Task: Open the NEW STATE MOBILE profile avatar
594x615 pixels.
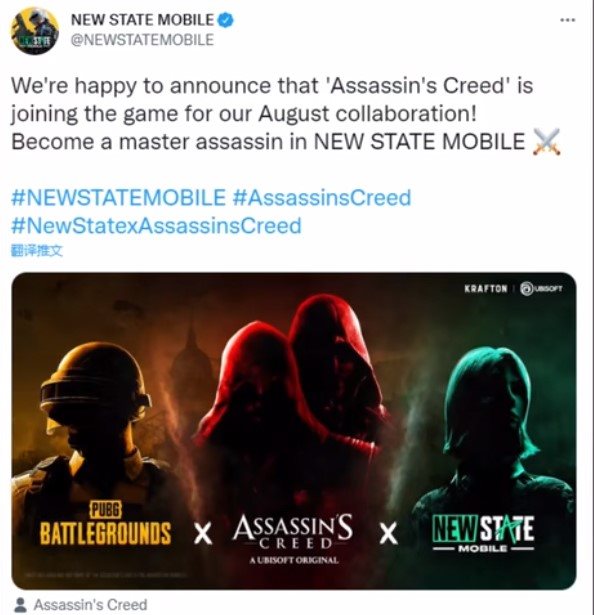Action: coord(35,31)
